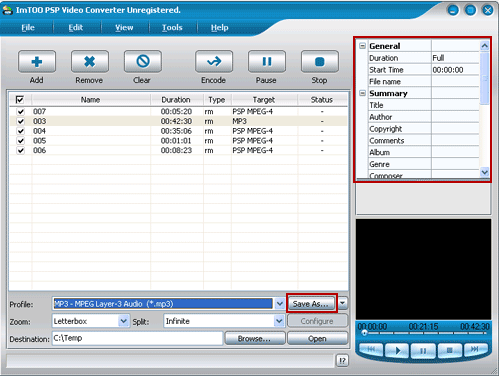Click Browse... to choose destination
Viewport: 499px width, 376px height.
click(255, 339)
